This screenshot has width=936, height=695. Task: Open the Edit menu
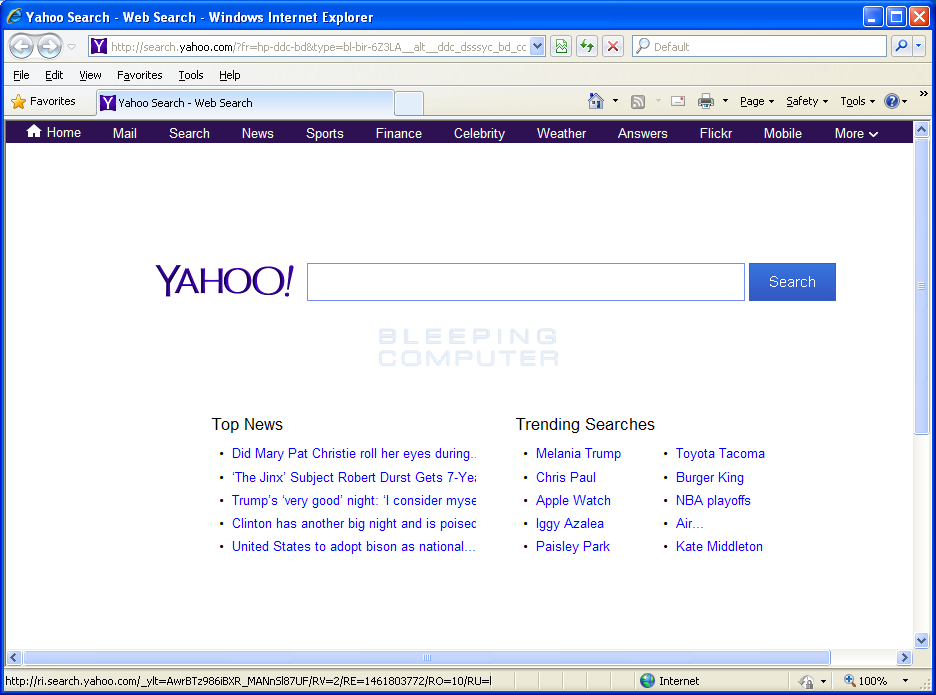click(x=54, y=75)
